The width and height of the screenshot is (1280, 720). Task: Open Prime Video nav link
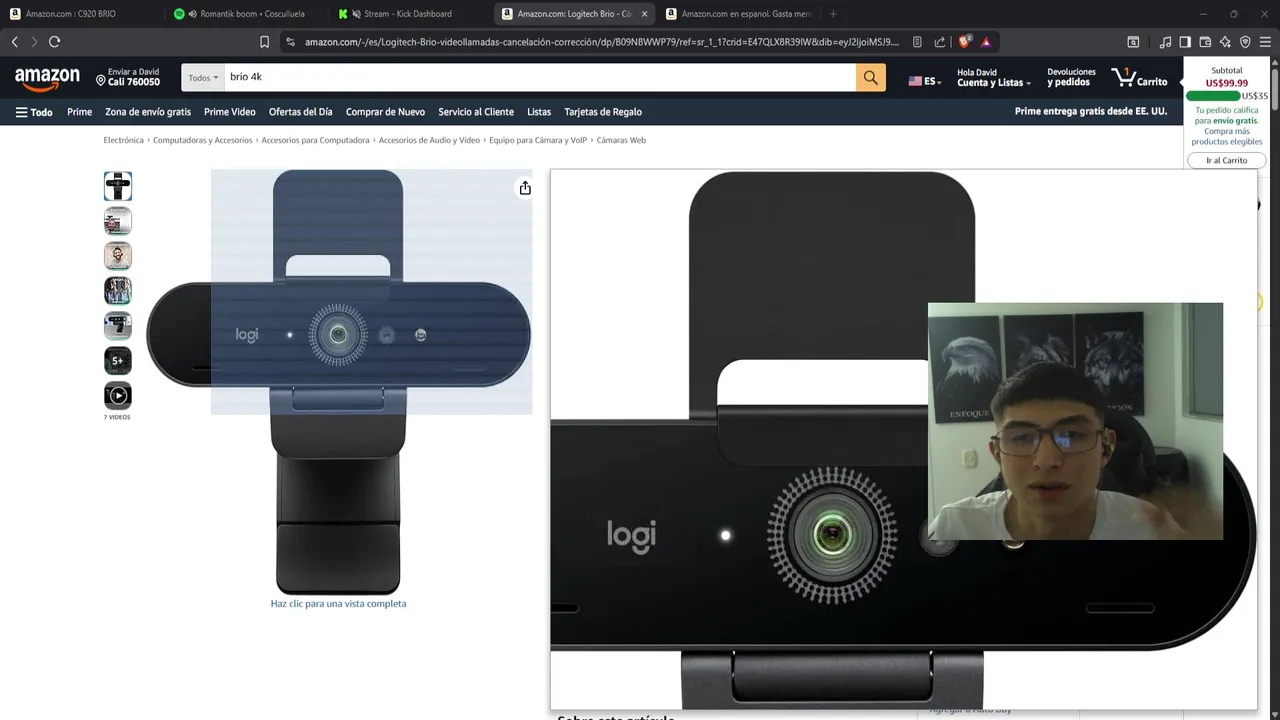coord(230,112)
